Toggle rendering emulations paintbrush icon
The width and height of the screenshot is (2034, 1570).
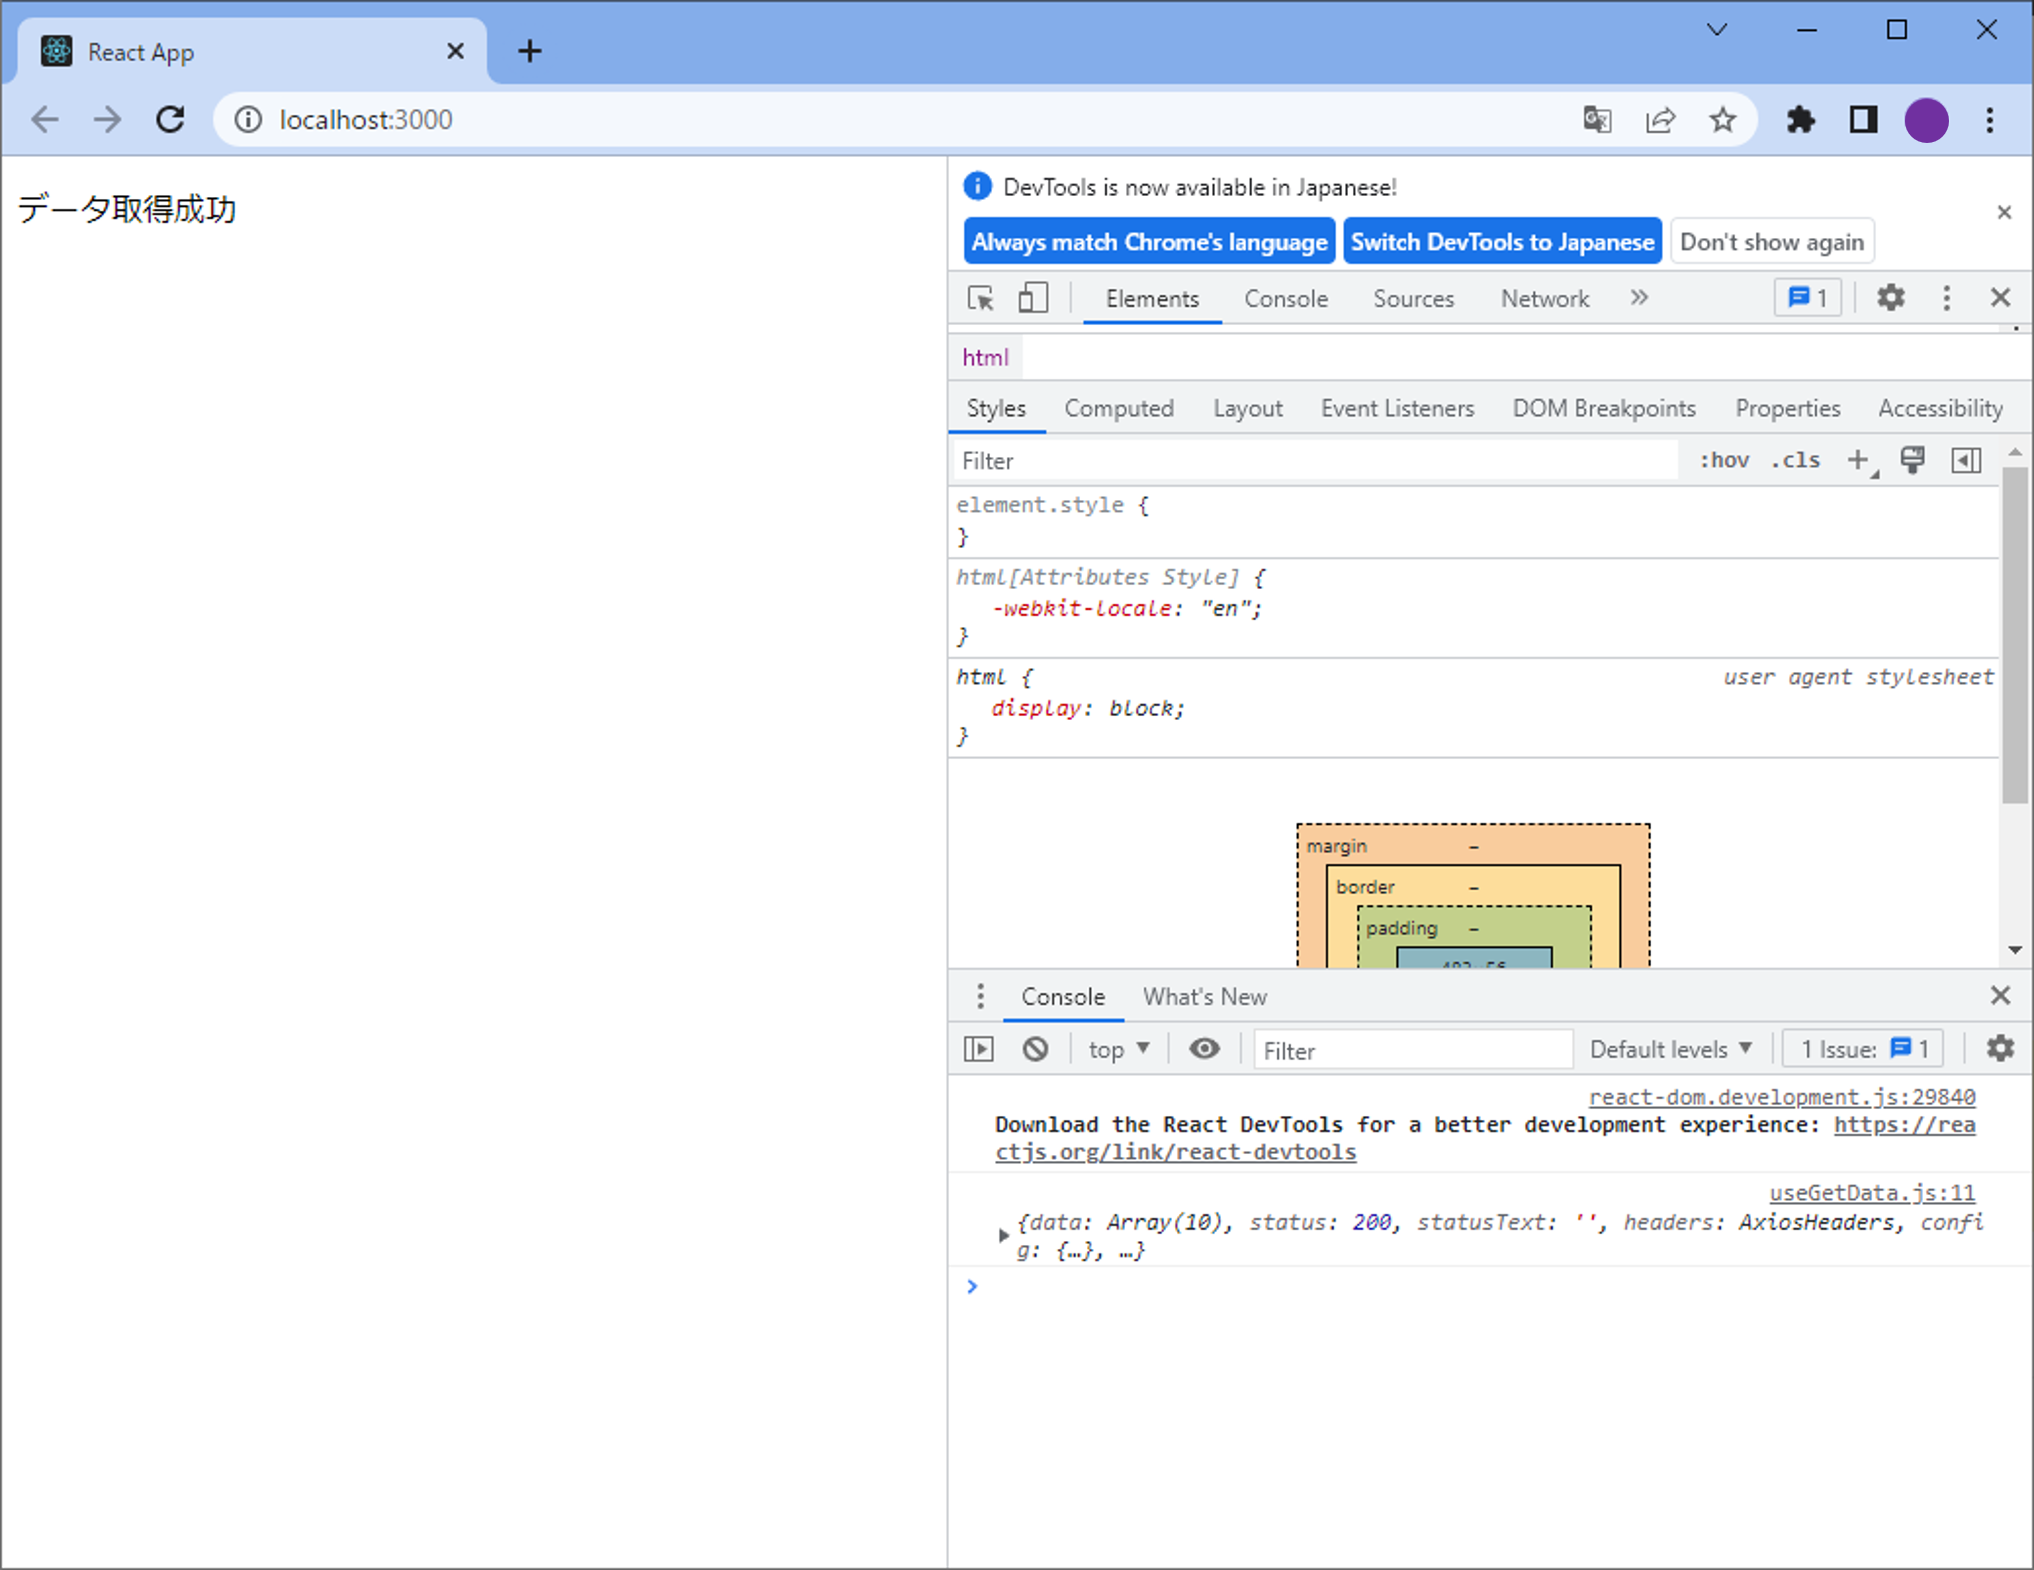click(1912, 460)
